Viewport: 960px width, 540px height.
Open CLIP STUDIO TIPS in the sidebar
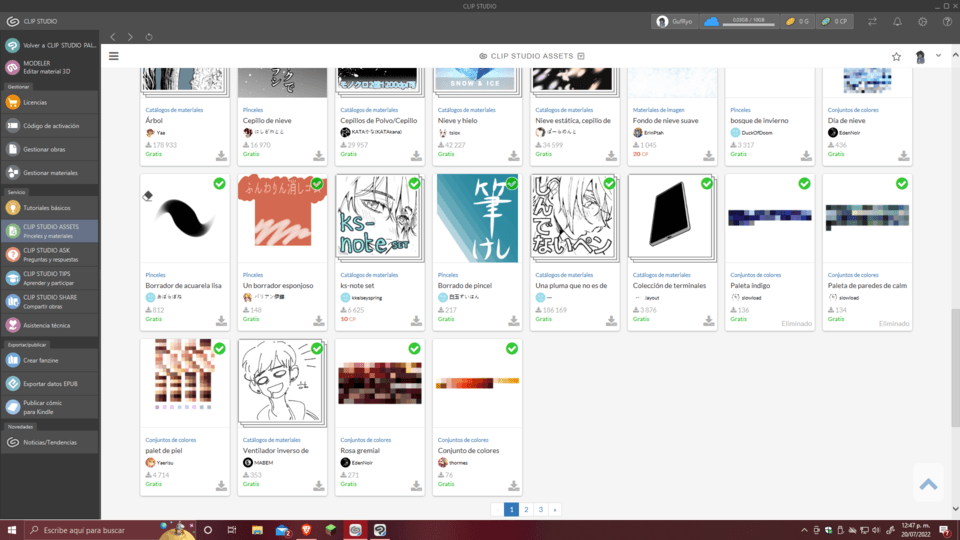tap(50, 278)
